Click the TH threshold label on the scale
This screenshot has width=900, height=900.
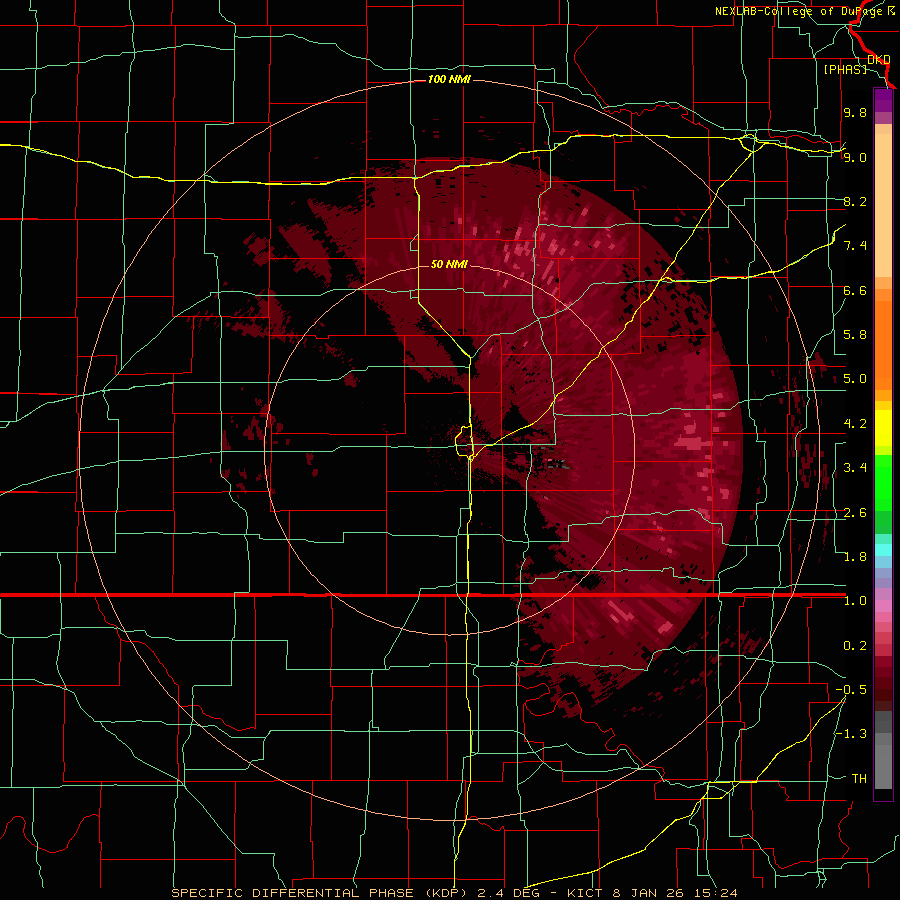pyautogui.click(x=859, y=779)
